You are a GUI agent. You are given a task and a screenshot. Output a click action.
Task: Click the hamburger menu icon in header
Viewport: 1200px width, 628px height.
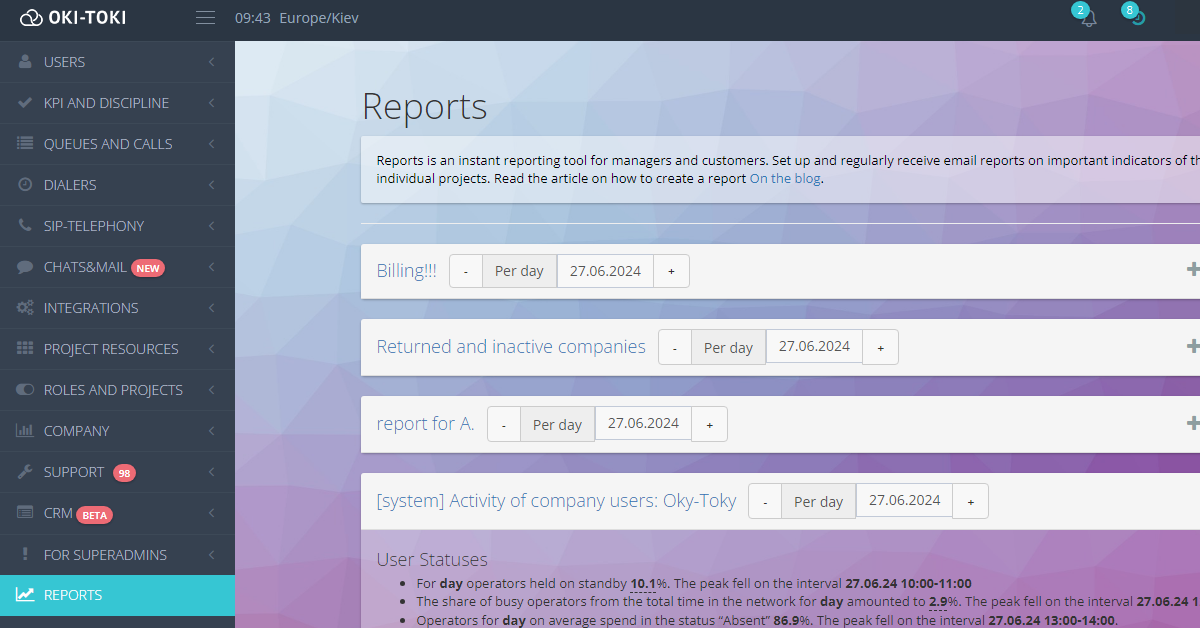click(206, 18)
